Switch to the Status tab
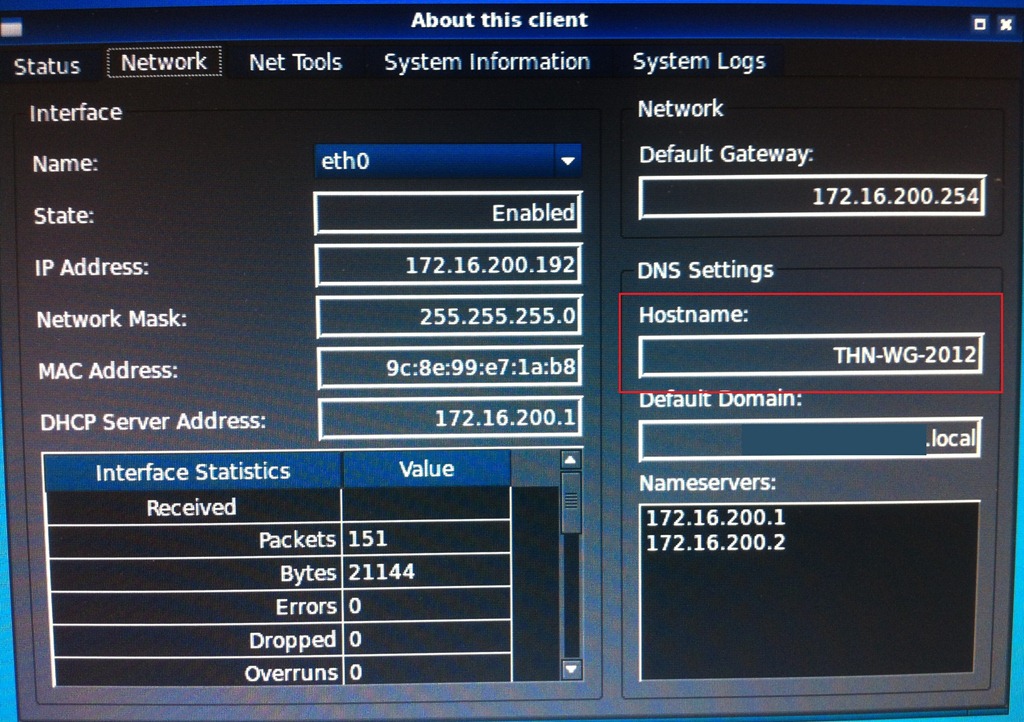 click(x=47, y=66)
